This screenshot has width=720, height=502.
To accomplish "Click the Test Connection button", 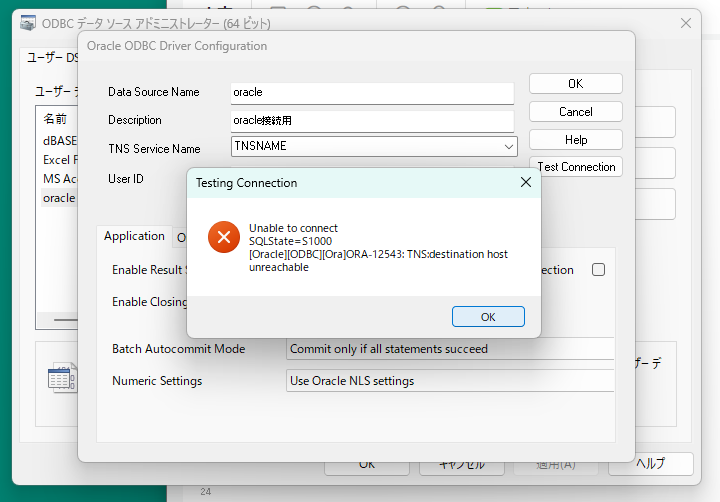I will tap(575, 167).
